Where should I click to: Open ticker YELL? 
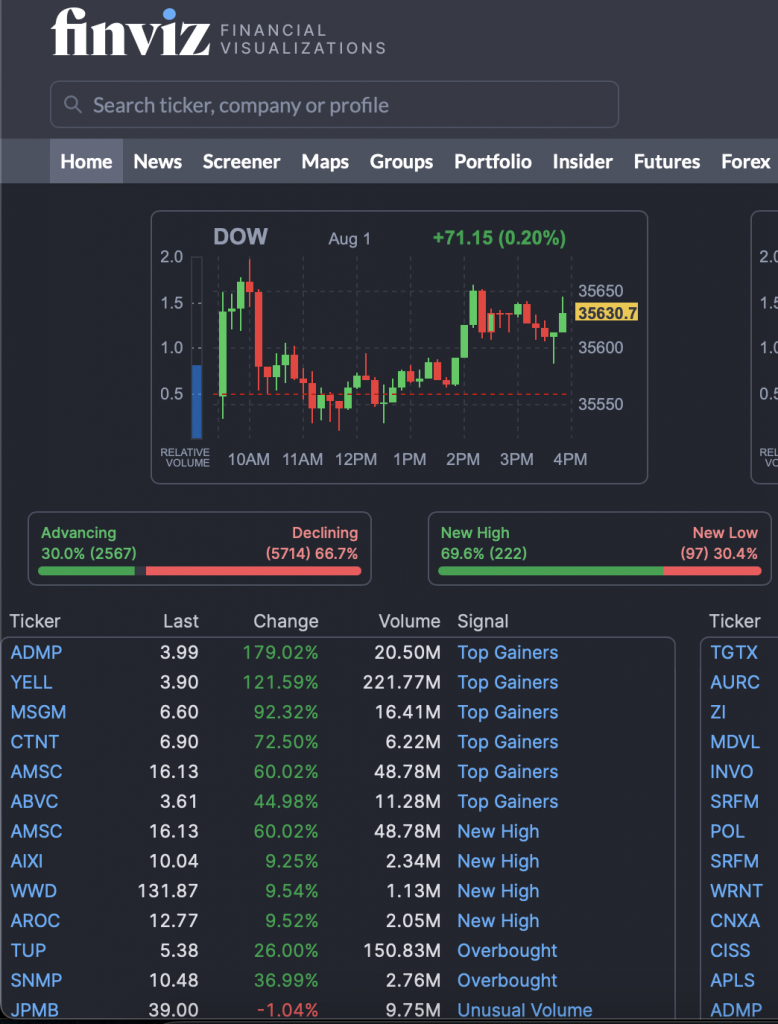(31, 682)
